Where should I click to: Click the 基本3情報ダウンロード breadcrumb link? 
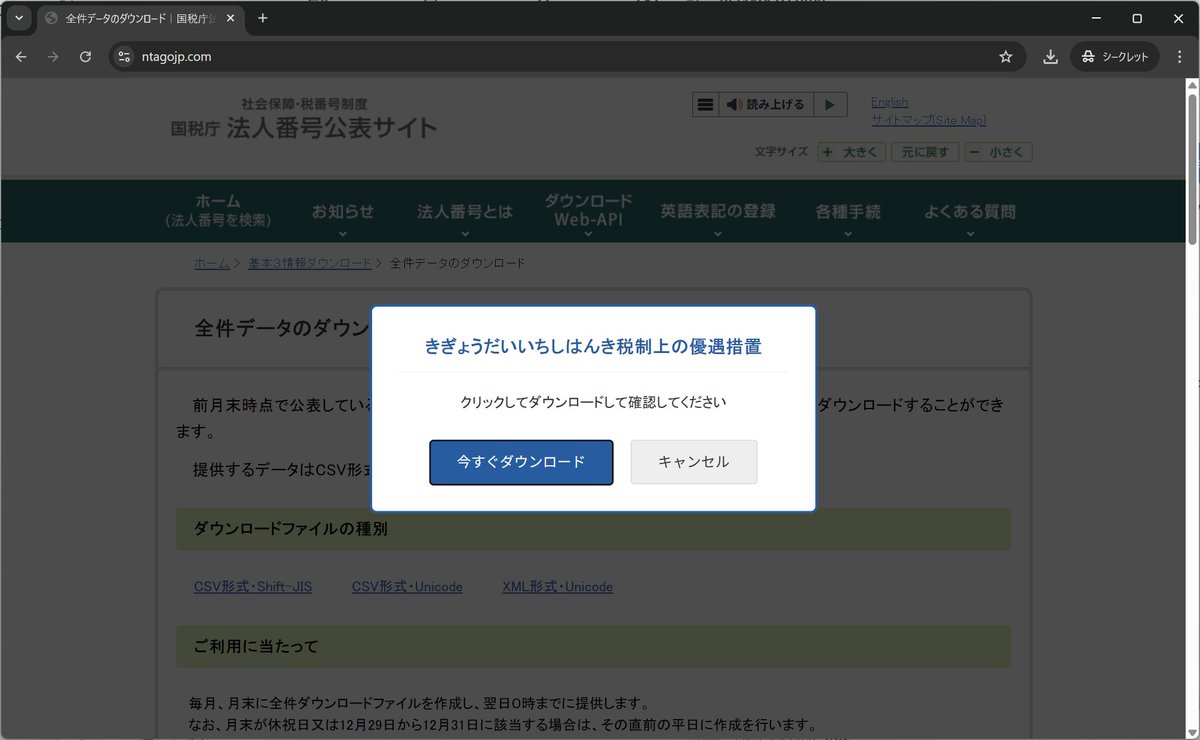(x=310, y=263)
